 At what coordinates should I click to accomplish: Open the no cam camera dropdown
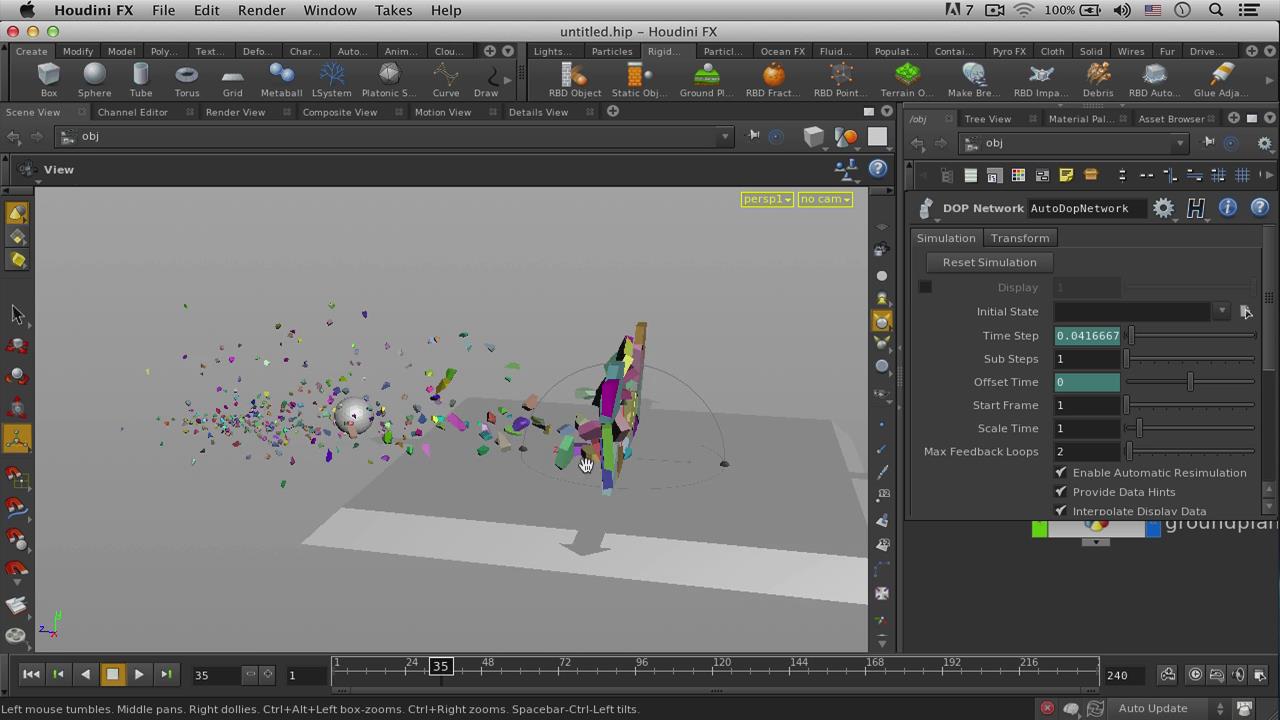[x=825, y=199]
